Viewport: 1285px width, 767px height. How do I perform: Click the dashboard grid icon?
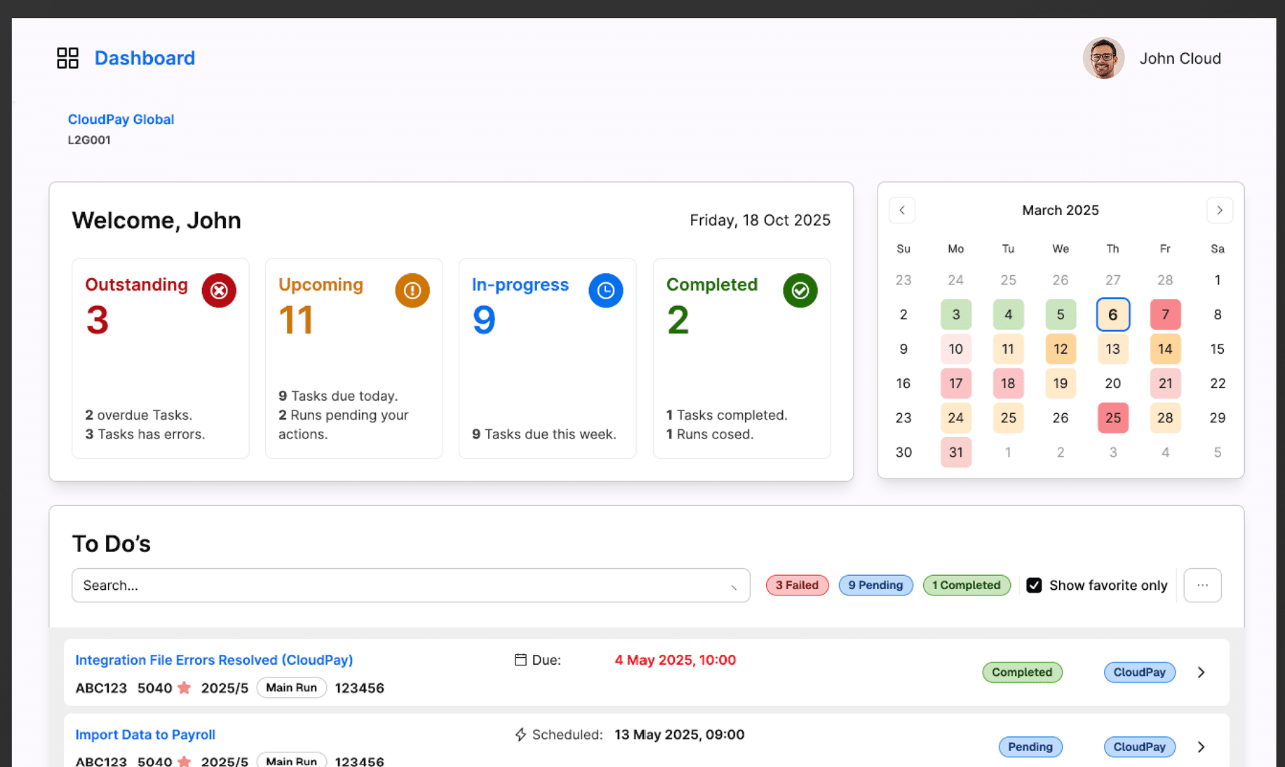(67, 58)
